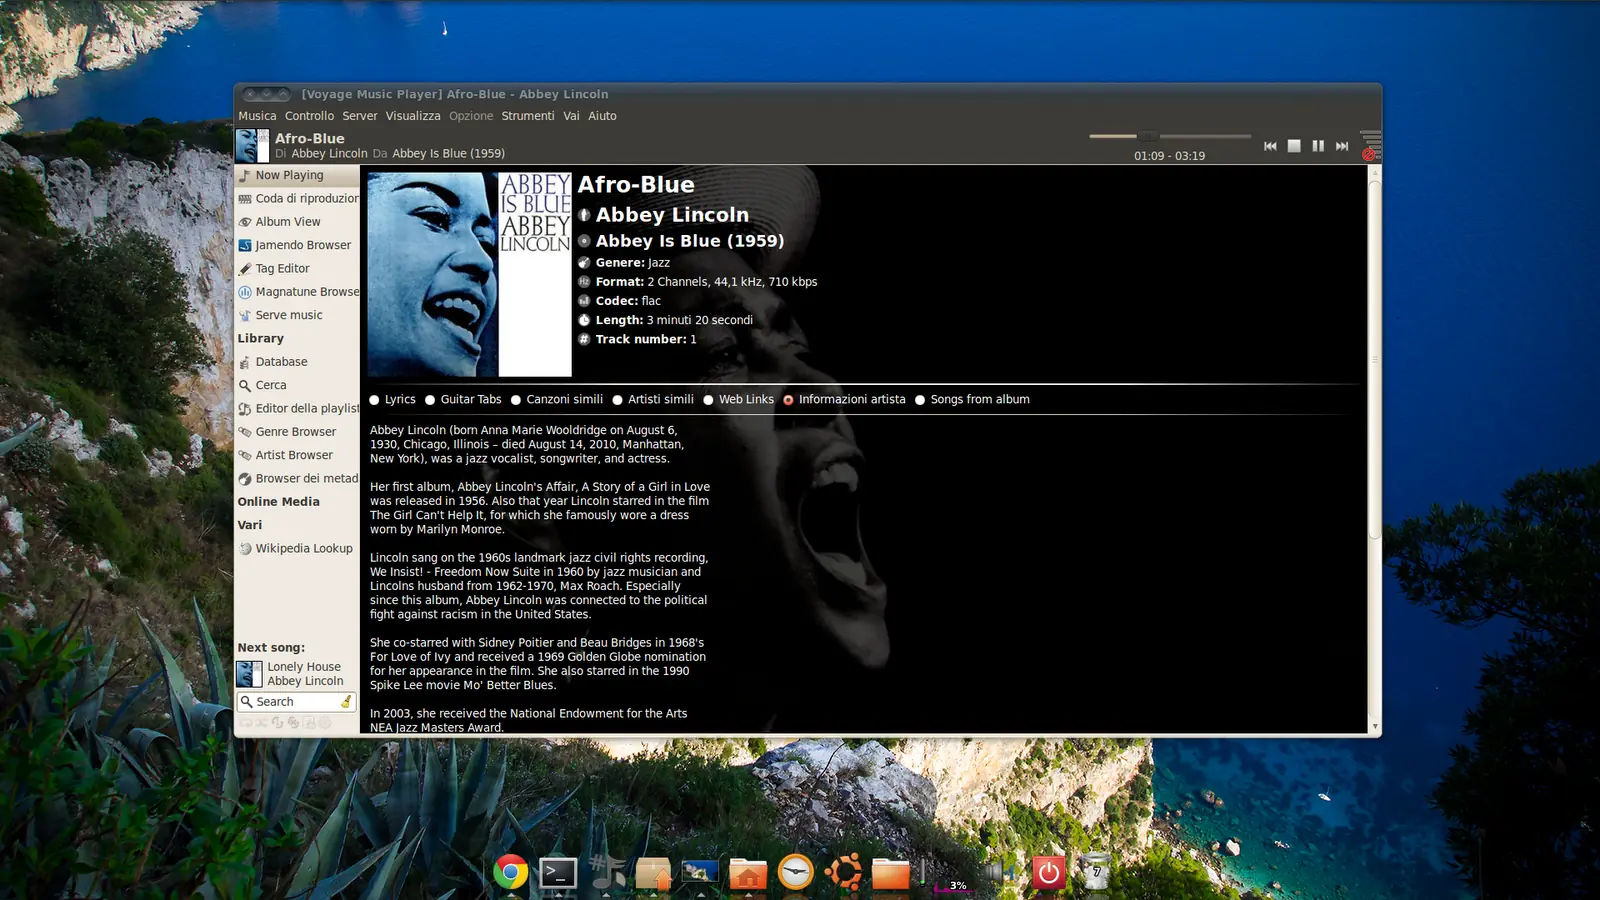Open the Aiuto menu

tap(602, 116)
